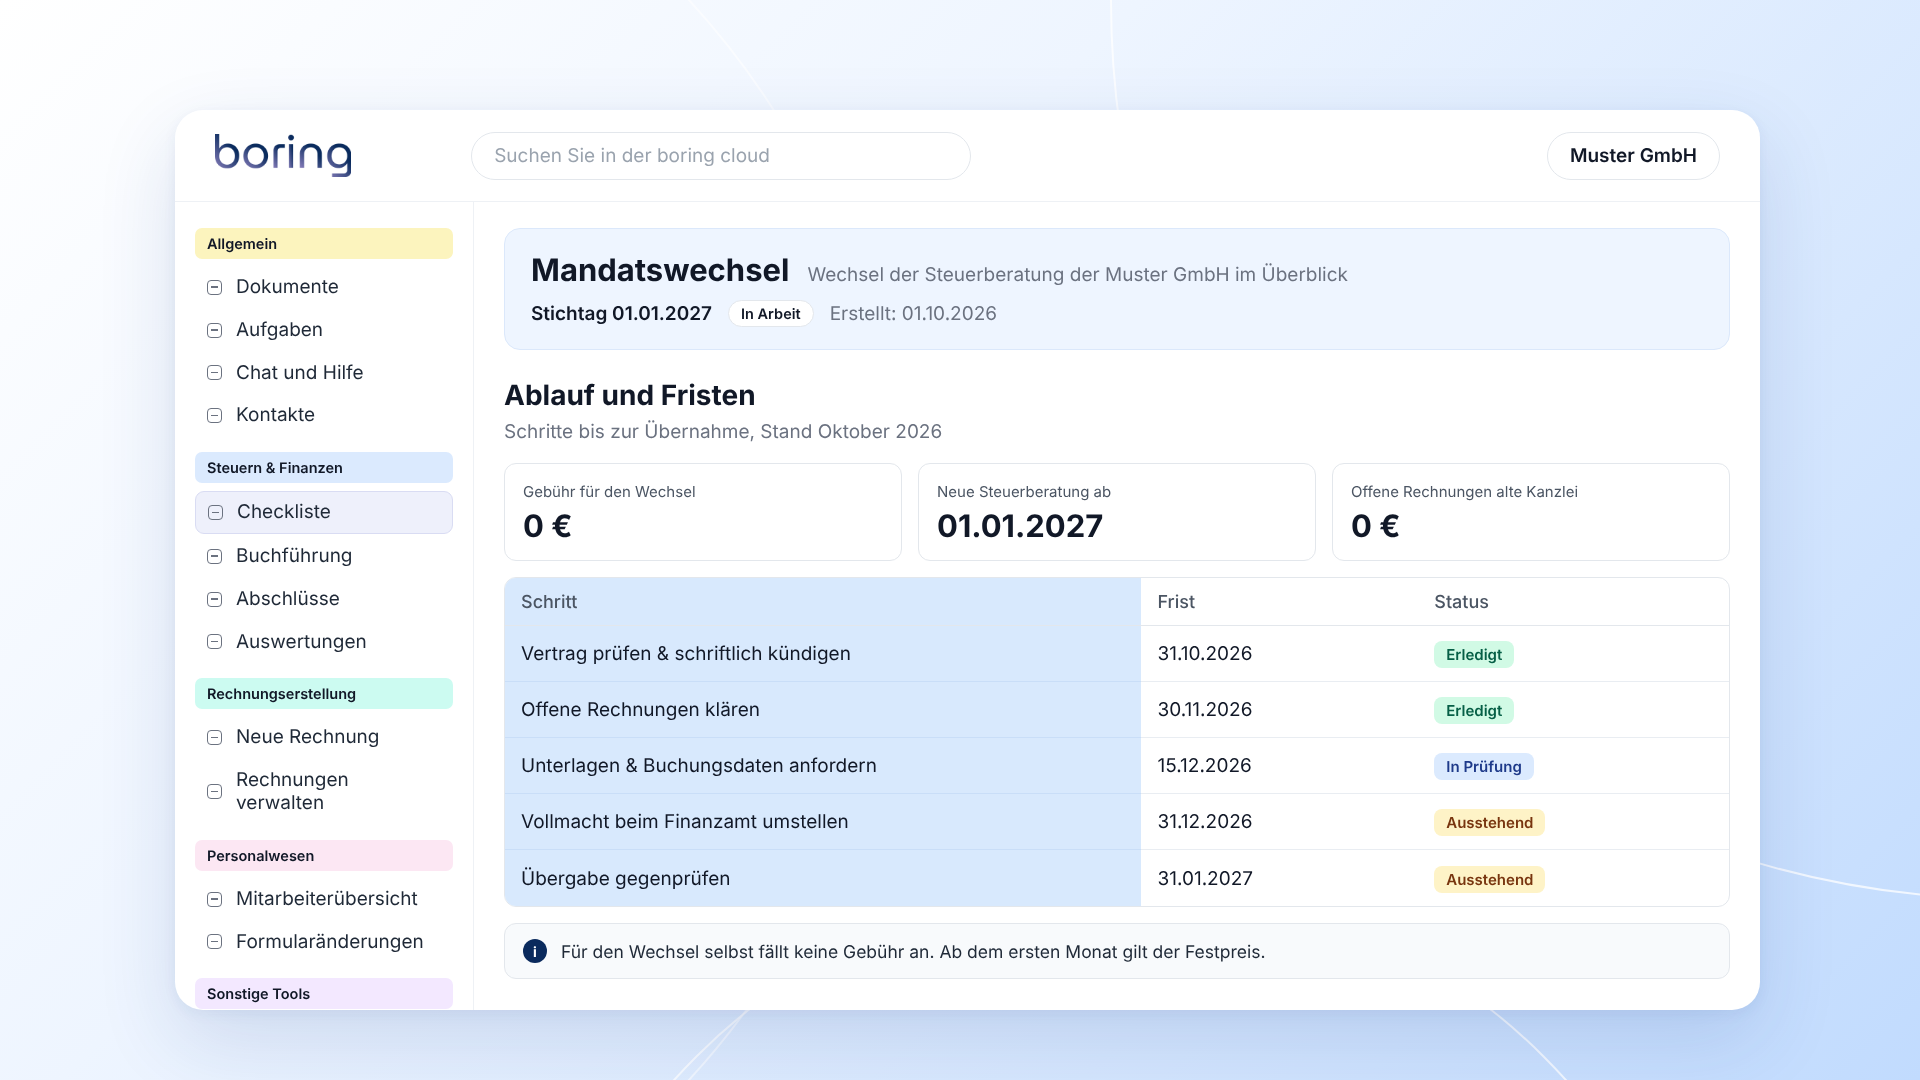Focus the boring cloud search field

coord(721,156)
